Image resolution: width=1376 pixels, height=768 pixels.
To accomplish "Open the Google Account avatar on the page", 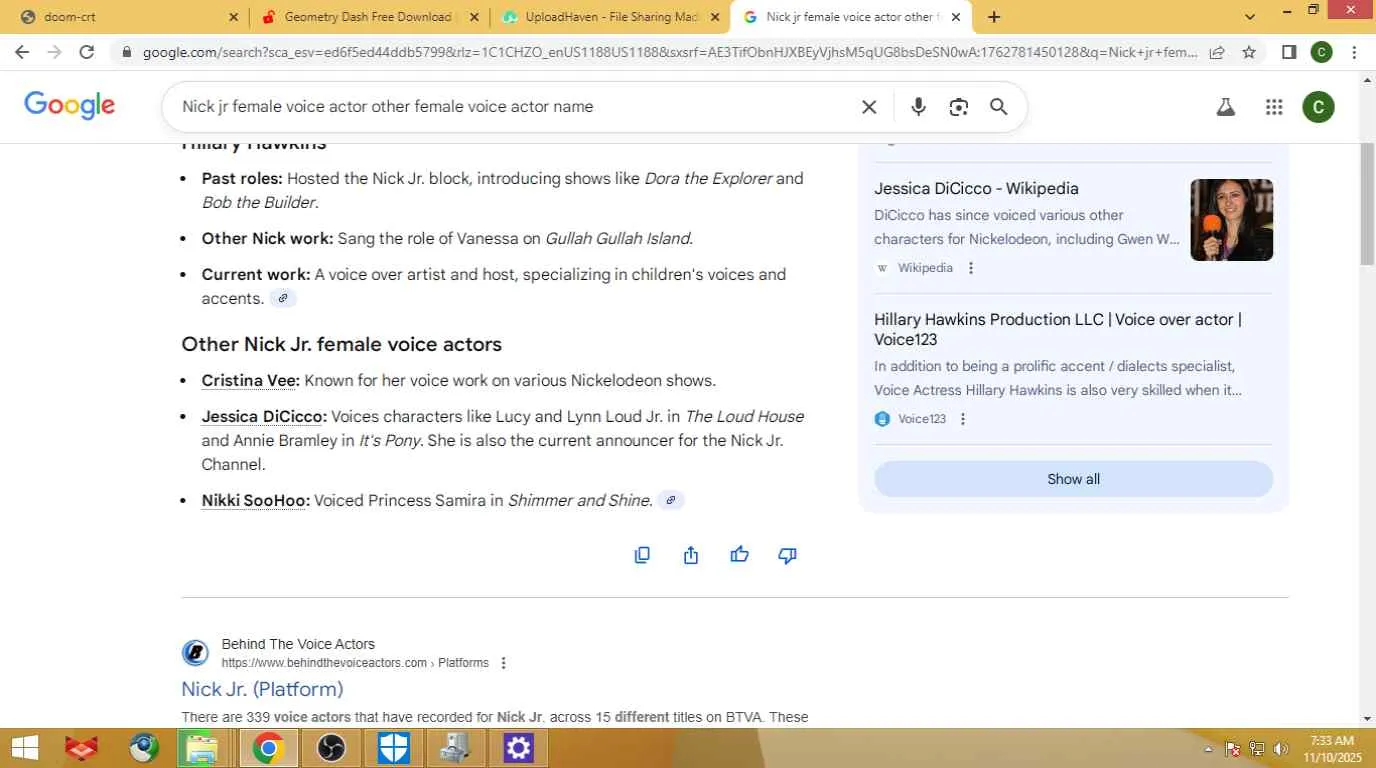I will click(x=1318, y=107).
